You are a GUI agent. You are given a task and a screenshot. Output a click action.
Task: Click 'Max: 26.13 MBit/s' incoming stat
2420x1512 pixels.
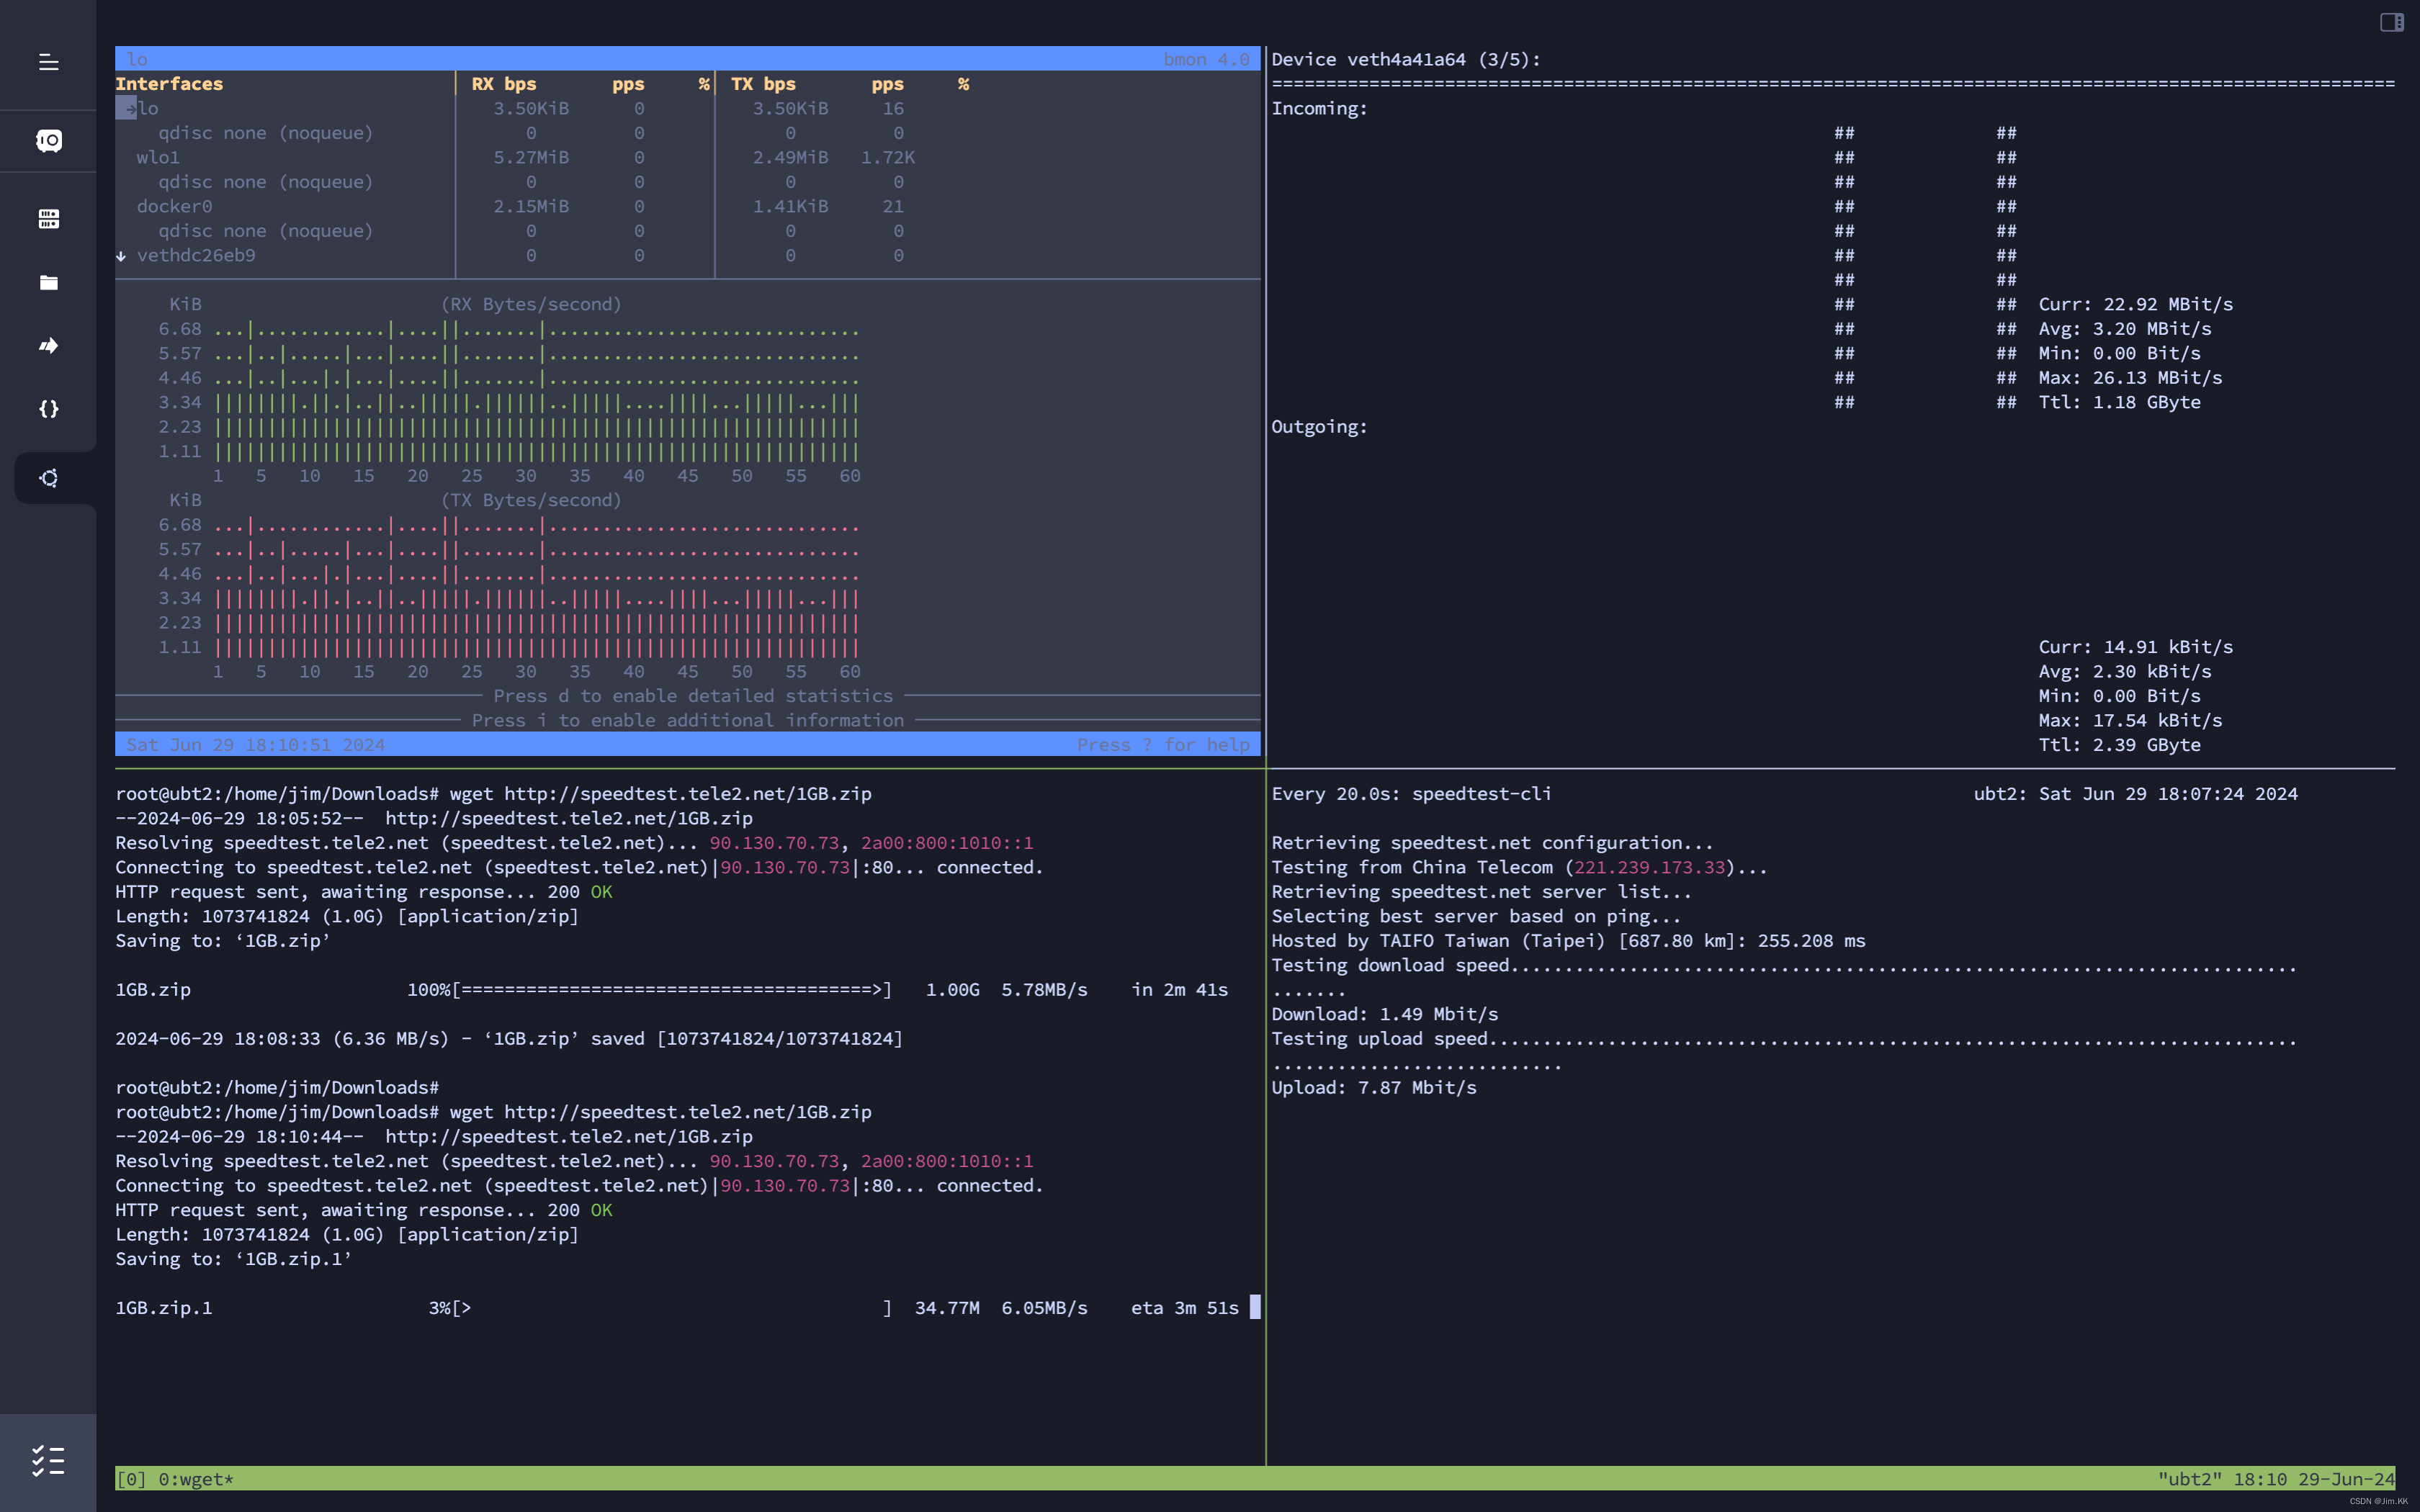2130,378
